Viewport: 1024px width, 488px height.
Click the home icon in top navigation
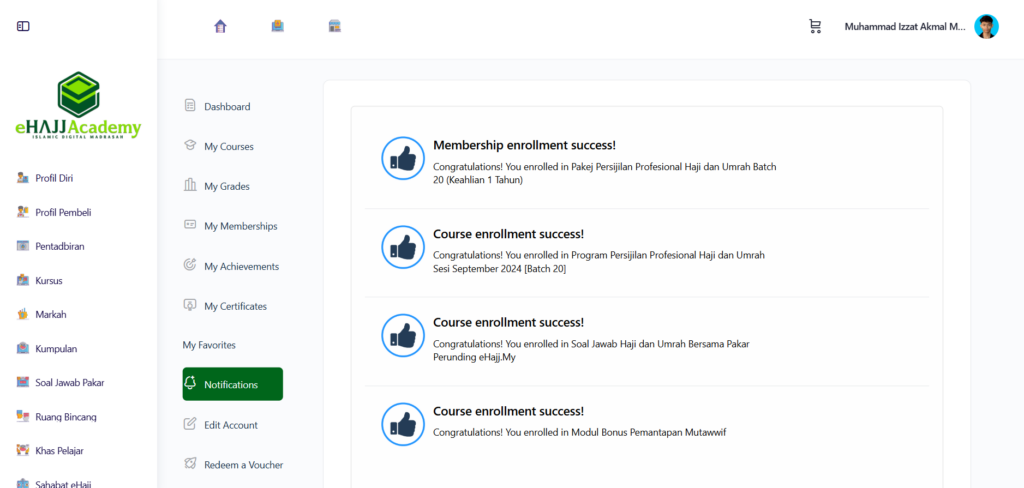(x=221, y=26)
